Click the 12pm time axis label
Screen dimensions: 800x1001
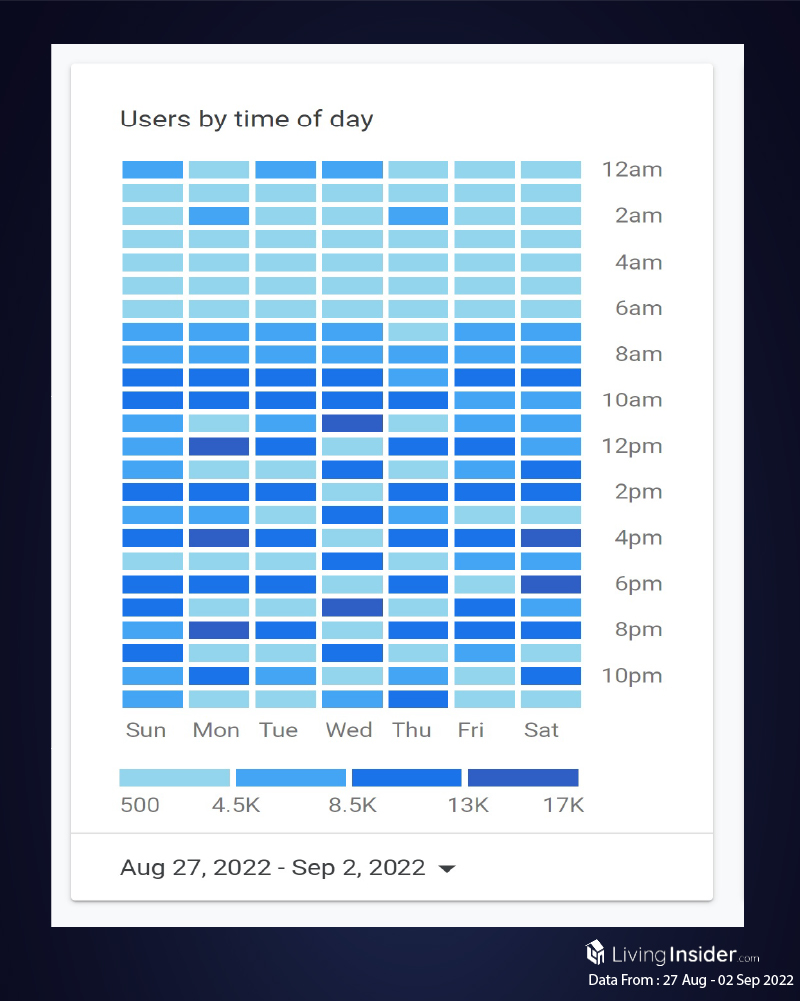point(632,446)
